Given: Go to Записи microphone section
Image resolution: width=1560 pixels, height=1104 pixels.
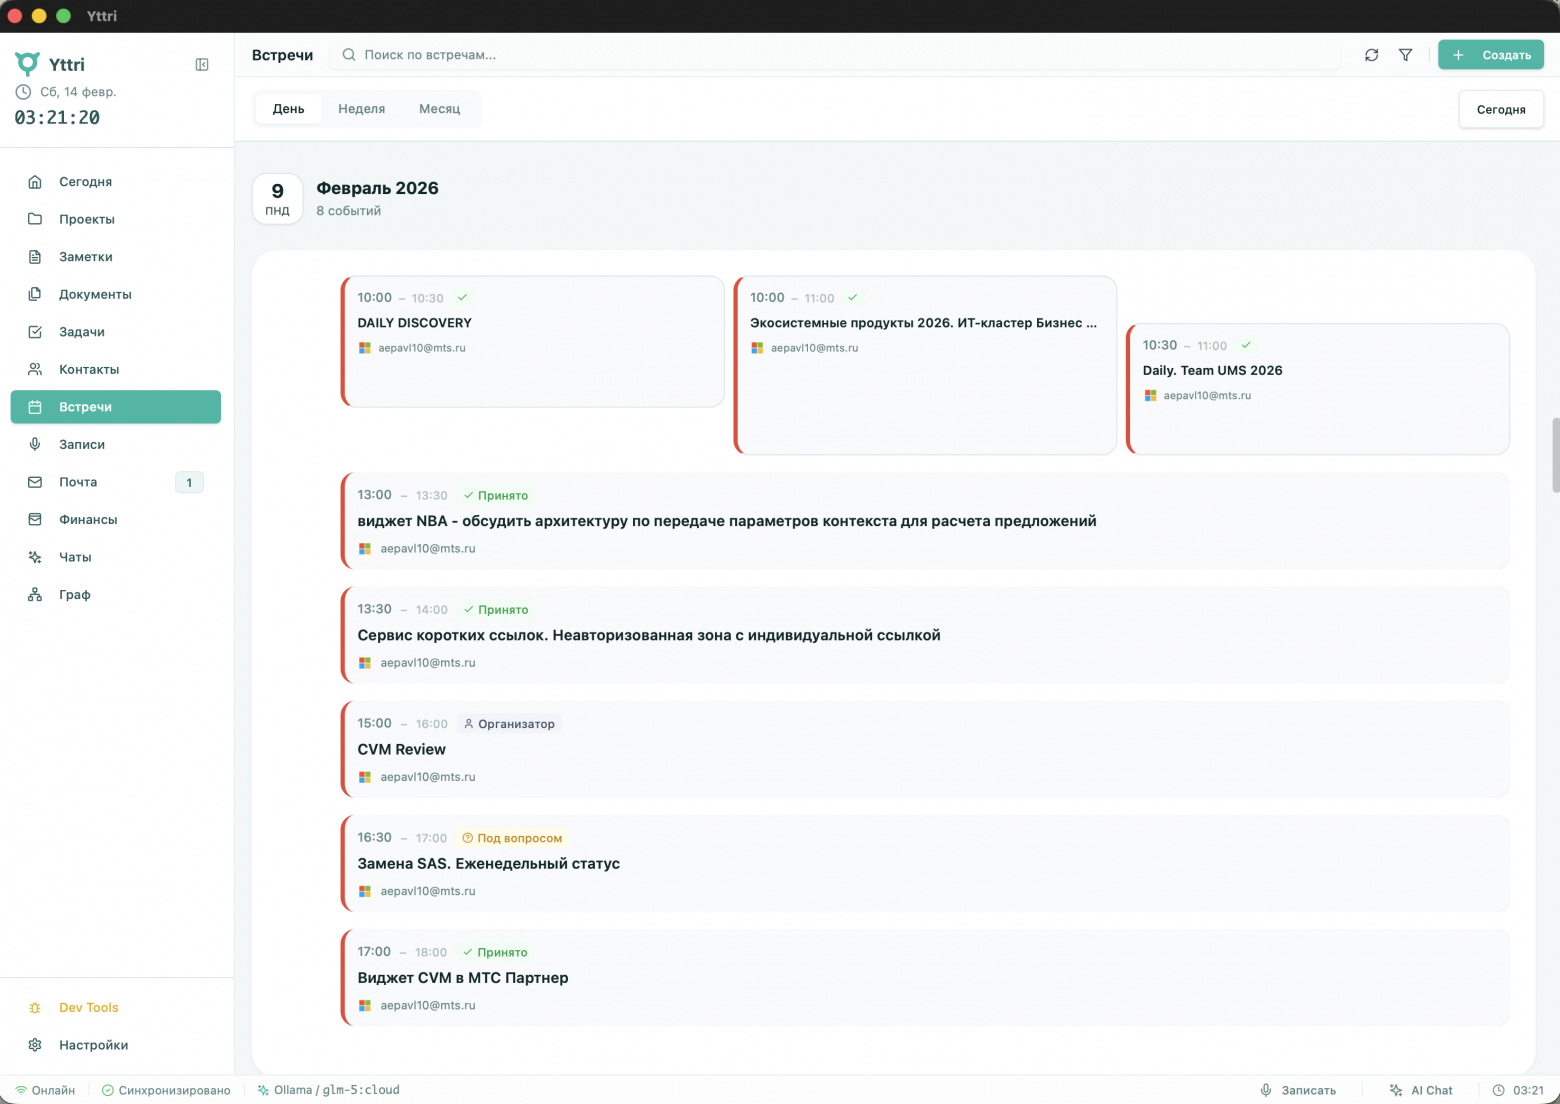Looking at the screenshot, I should coord(82,444).
